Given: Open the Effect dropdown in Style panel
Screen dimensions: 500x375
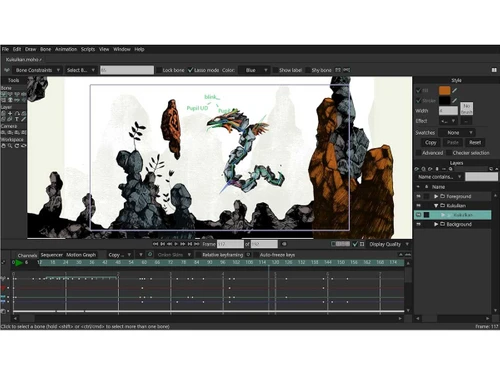Looking at the screenshot, I should tap(449, 121).
